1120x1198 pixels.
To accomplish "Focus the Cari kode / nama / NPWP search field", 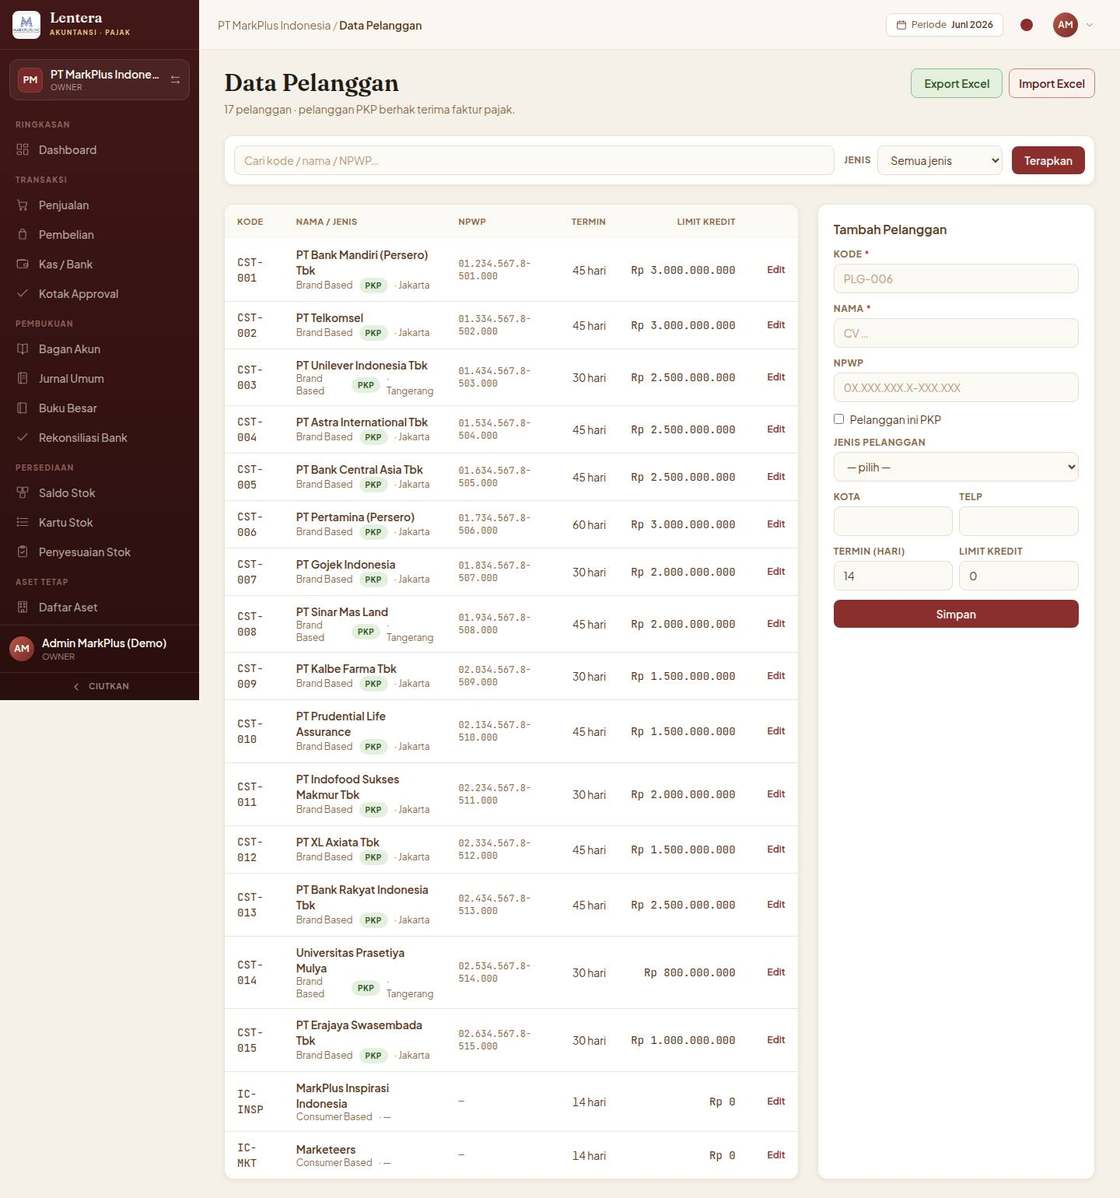I will click(534, 160).
